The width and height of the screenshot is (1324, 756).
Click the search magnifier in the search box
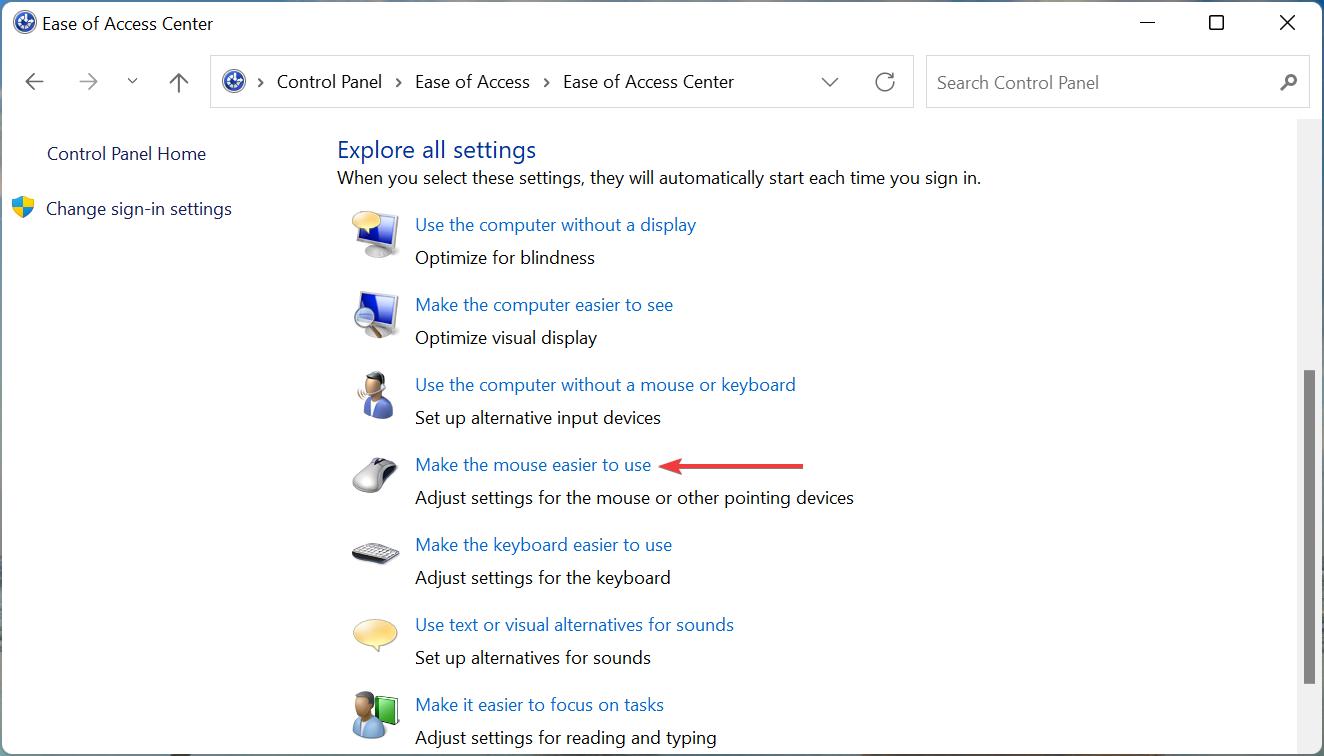point(1289,82)
